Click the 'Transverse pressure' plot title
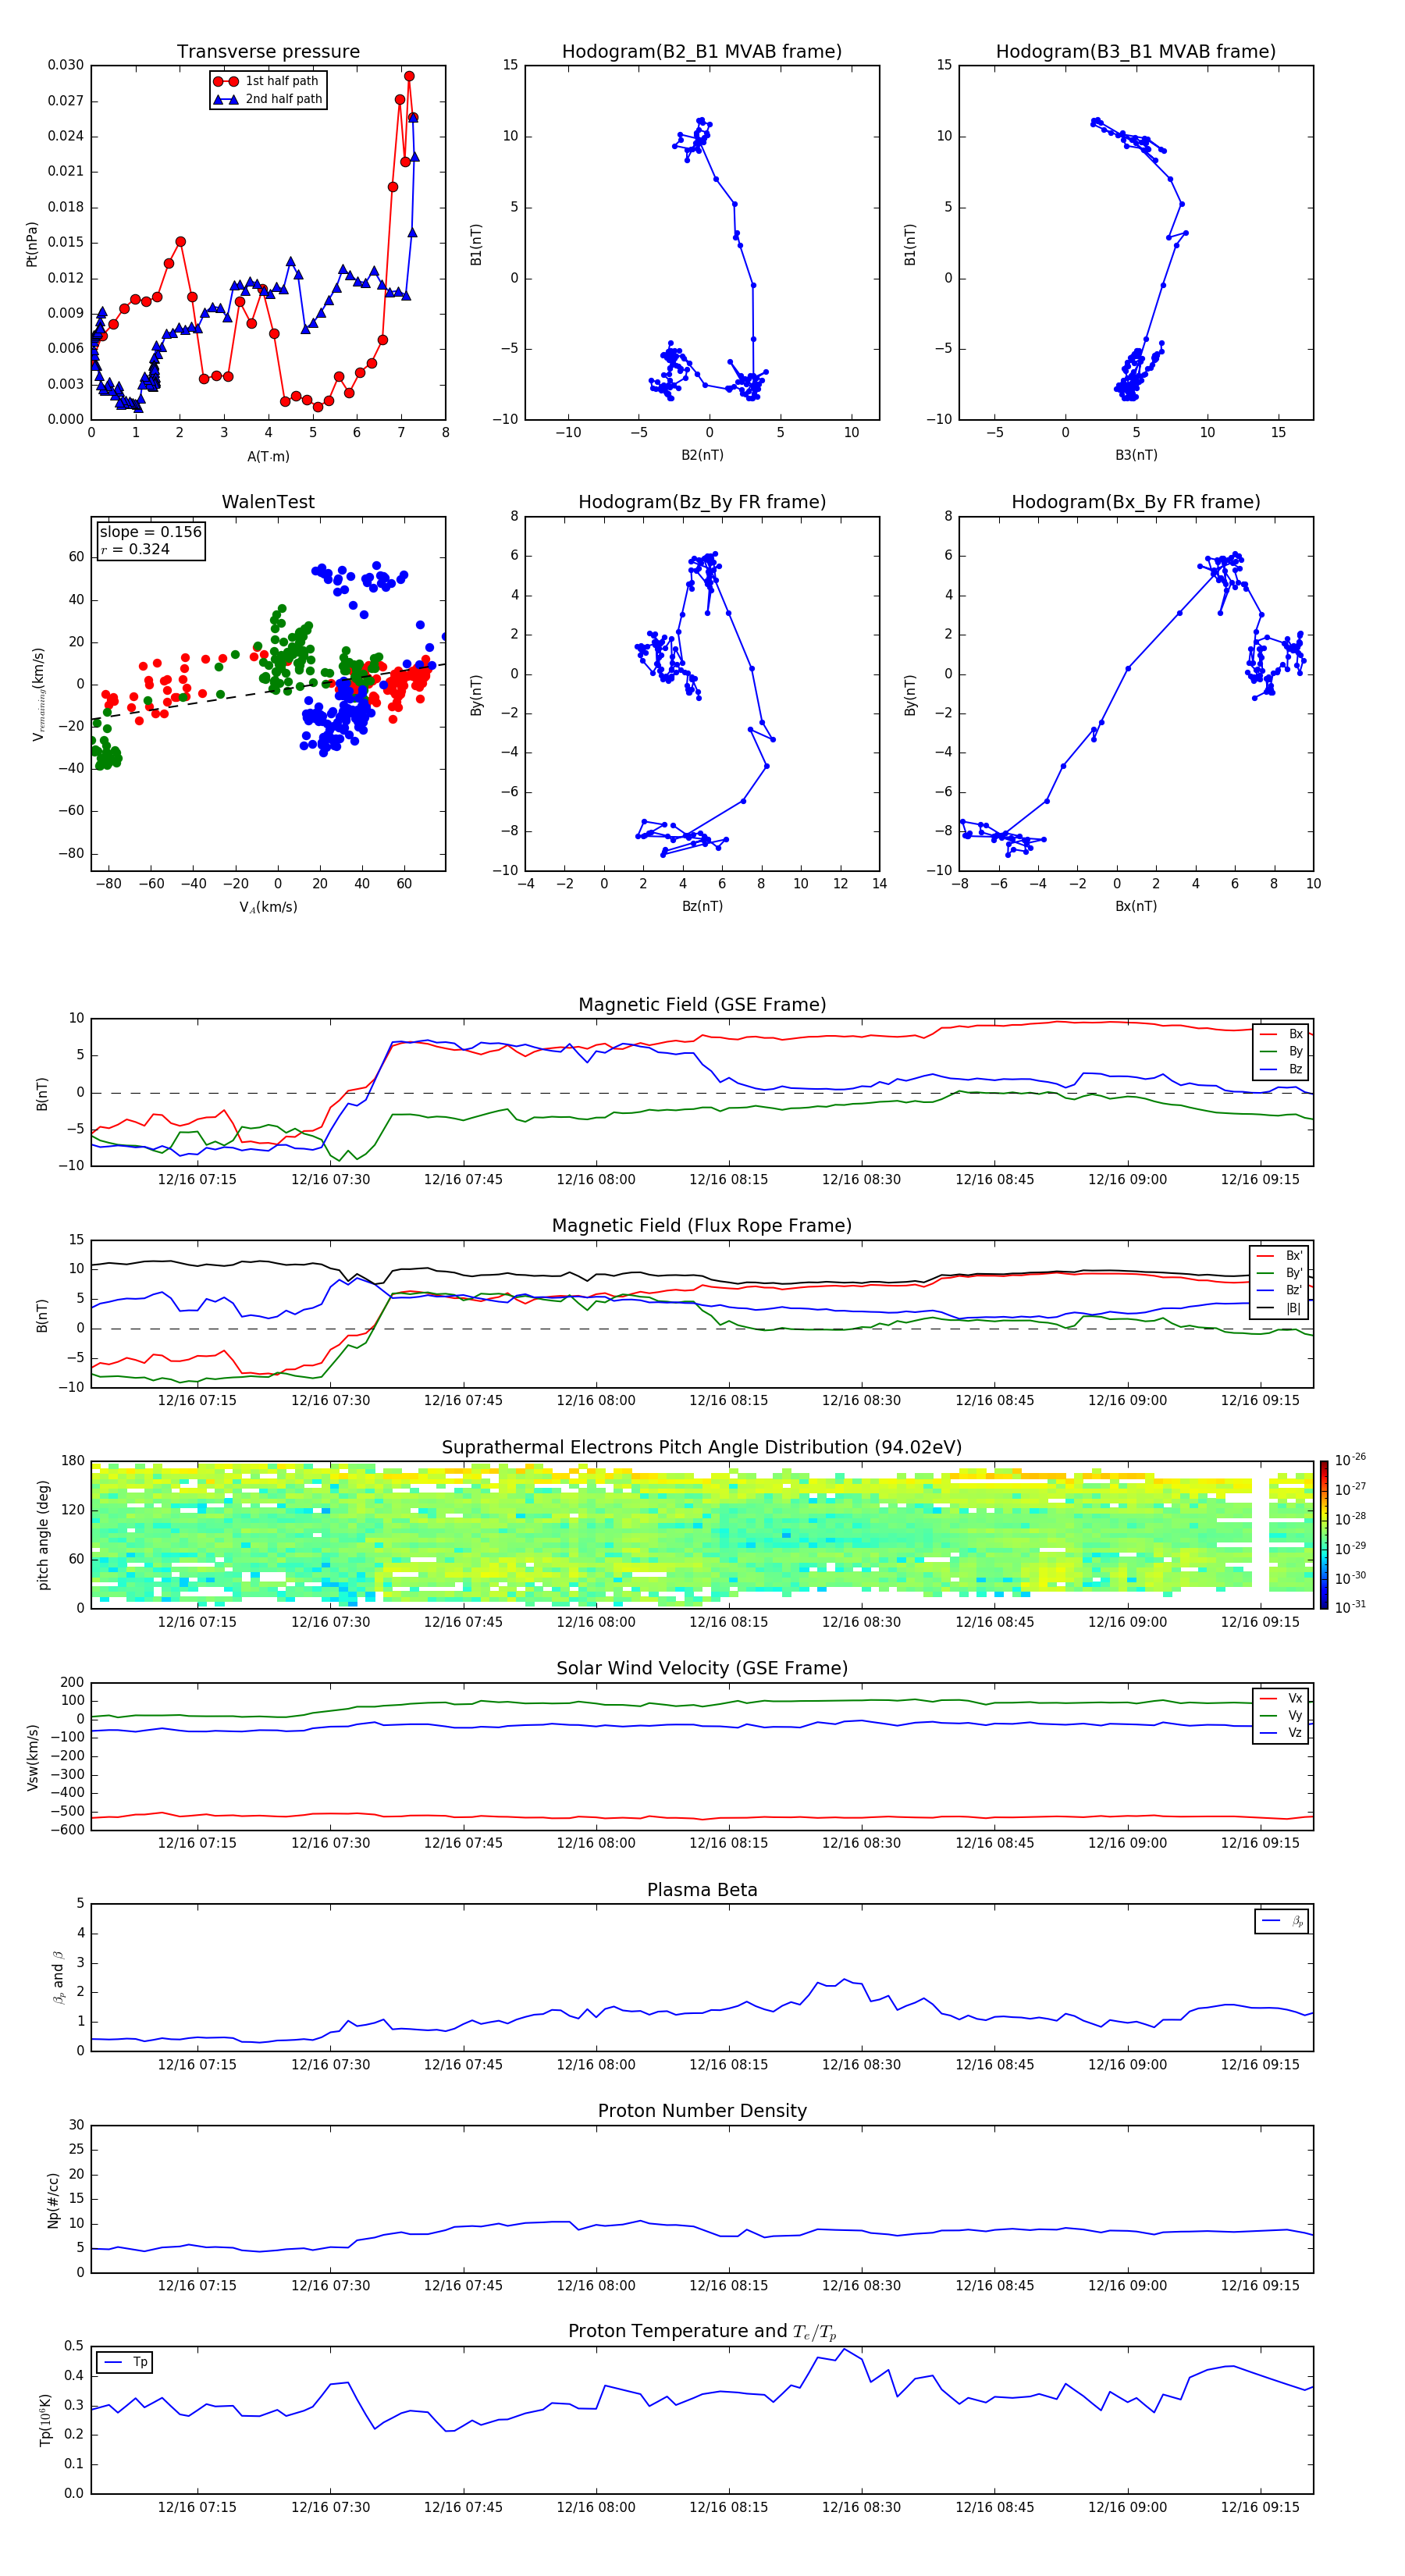Screen dimensions: 1405x2576 click(268, 52)
